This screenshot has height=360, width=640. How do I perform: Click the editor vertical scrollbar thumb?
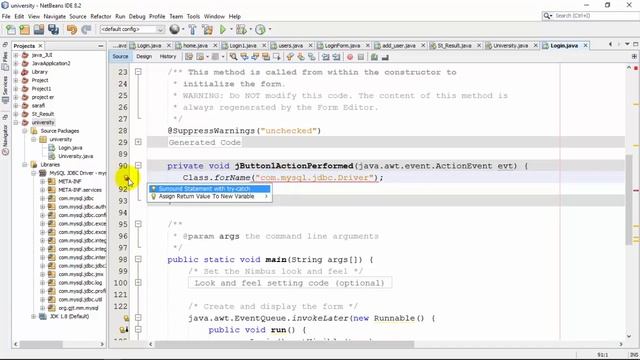(629, 200)
